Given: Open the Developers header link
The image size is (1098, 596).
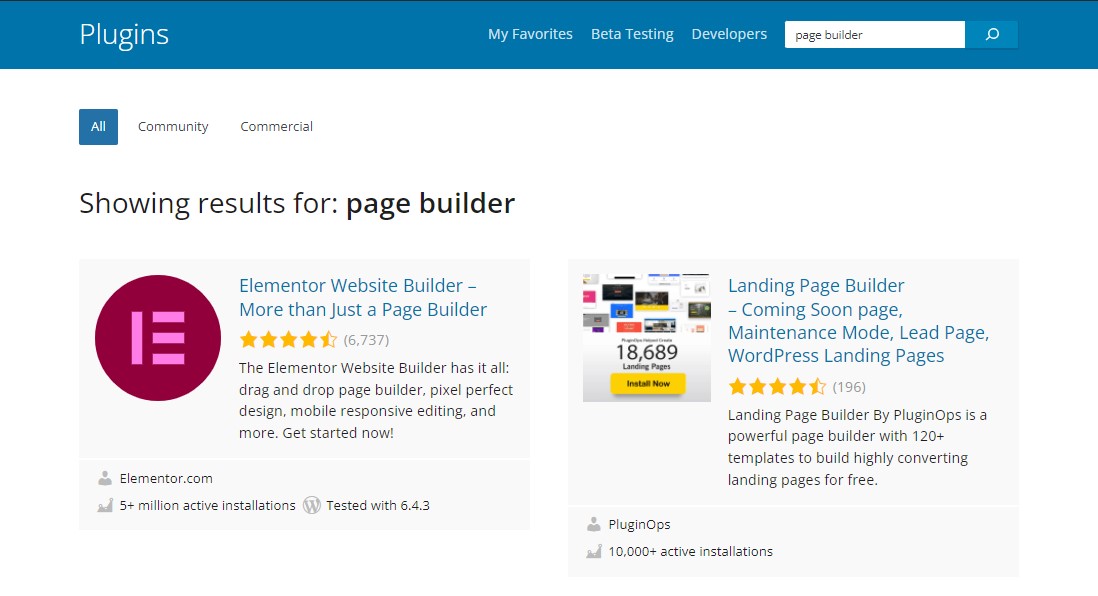Looking at the screenshot, I should coord(729,34).
